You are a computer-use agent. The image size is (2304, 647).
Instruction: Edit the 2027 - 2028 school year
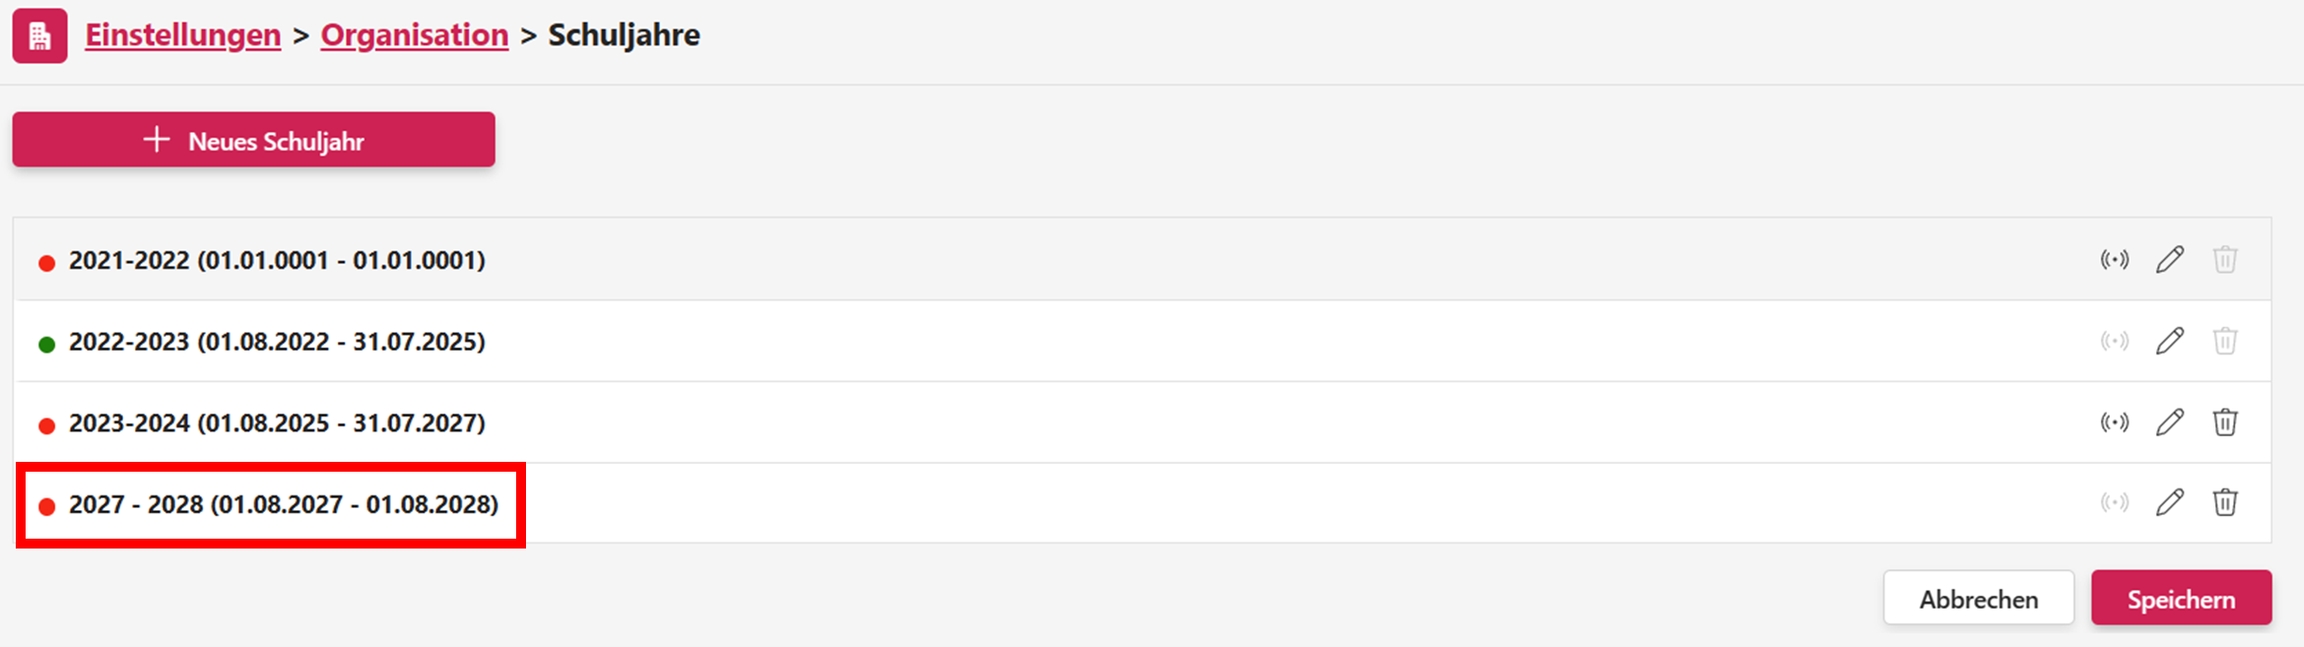(x=2169, y=502)
